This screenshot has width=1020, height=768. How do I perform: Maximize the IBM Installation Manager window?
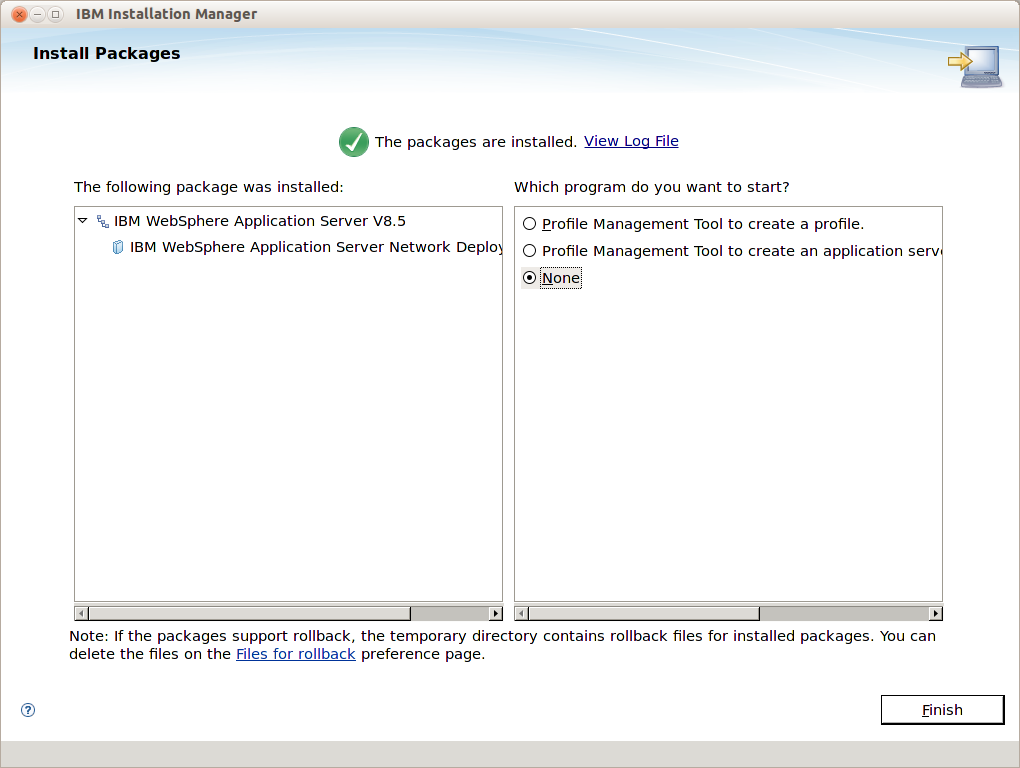(x=56, y=14)
